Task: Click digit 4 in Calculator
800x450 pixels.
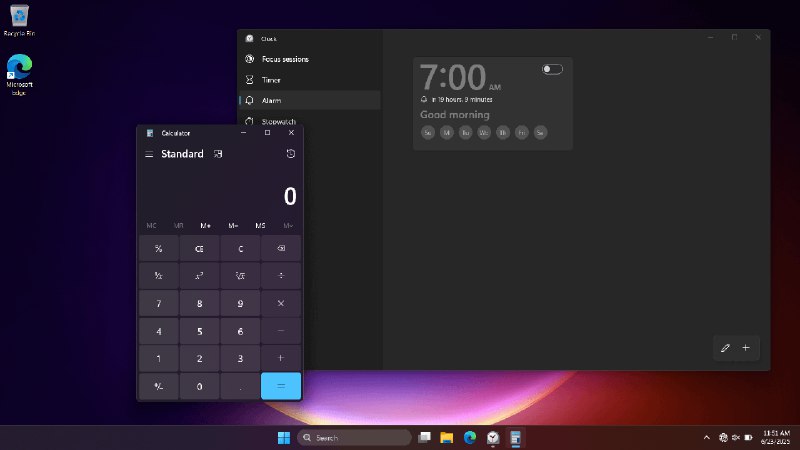Action: [x=159, y=331]
